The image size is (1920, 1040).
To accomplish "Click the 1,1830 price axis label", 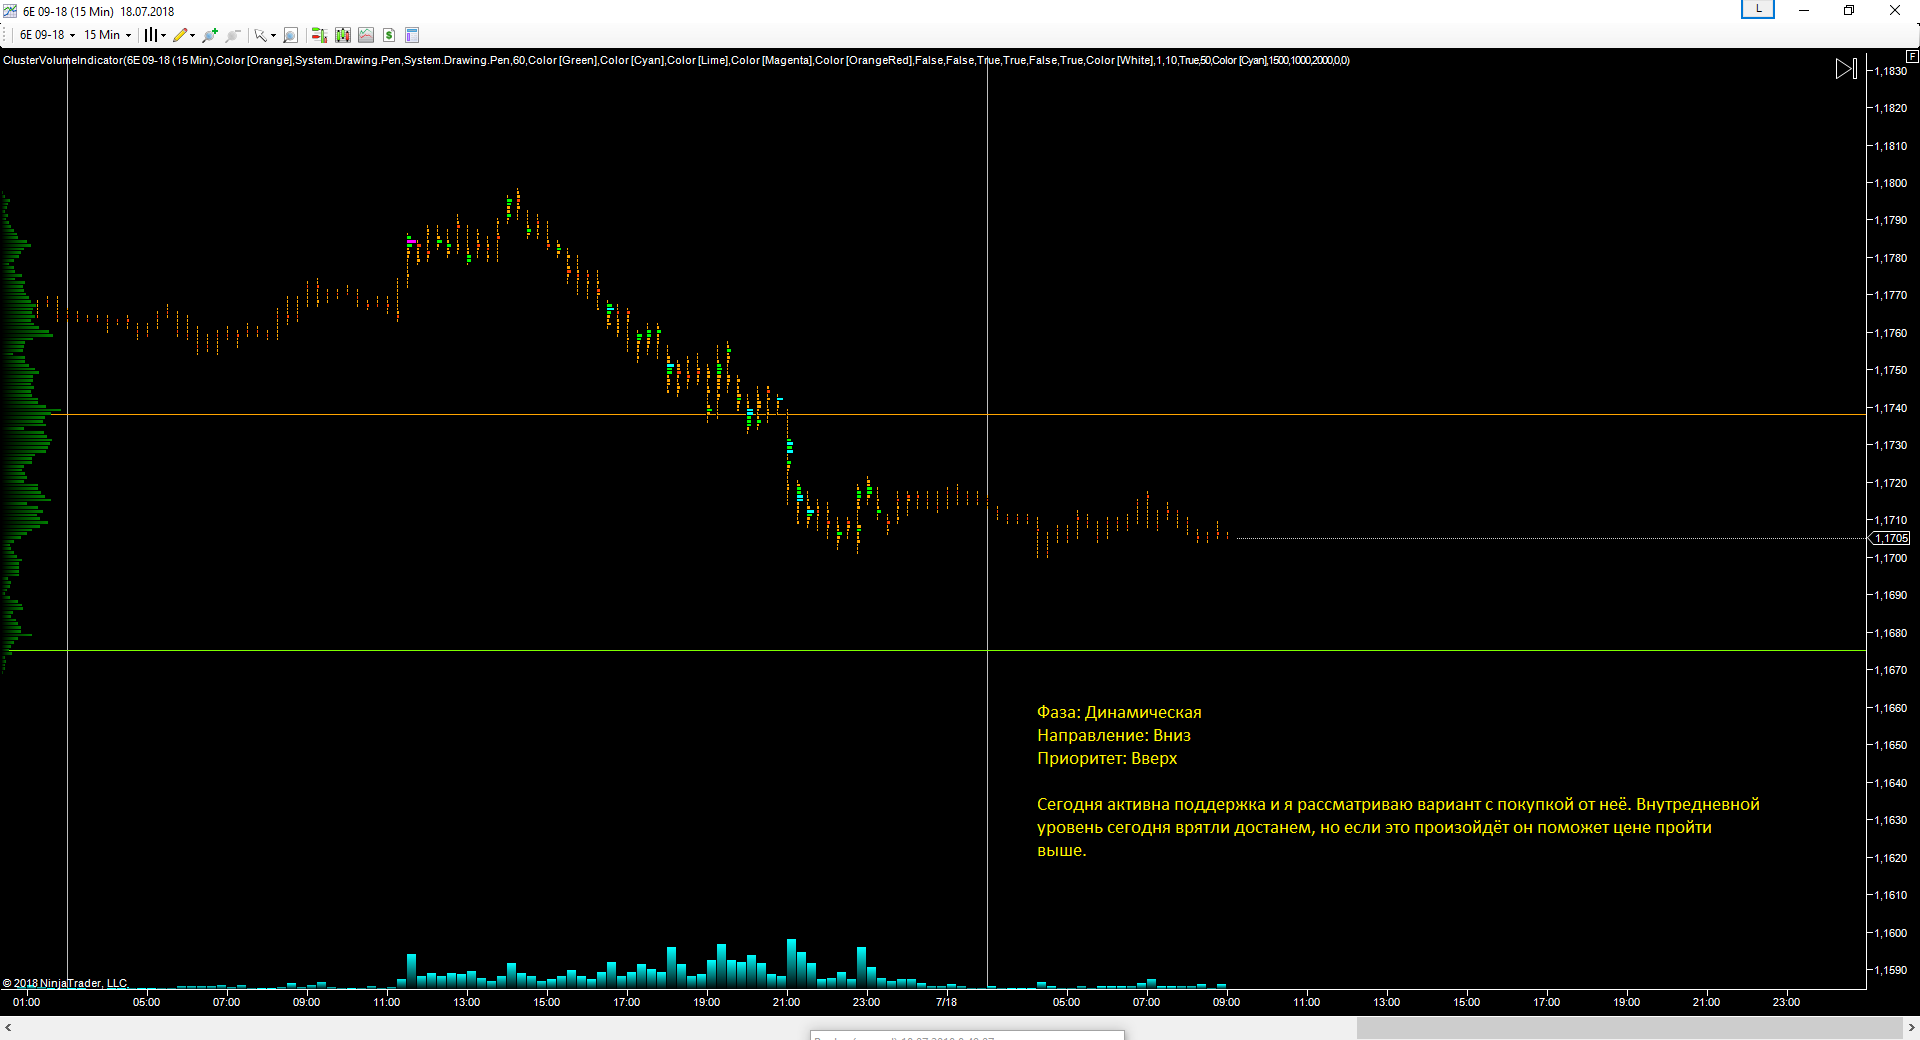I will click(1891, 71).
